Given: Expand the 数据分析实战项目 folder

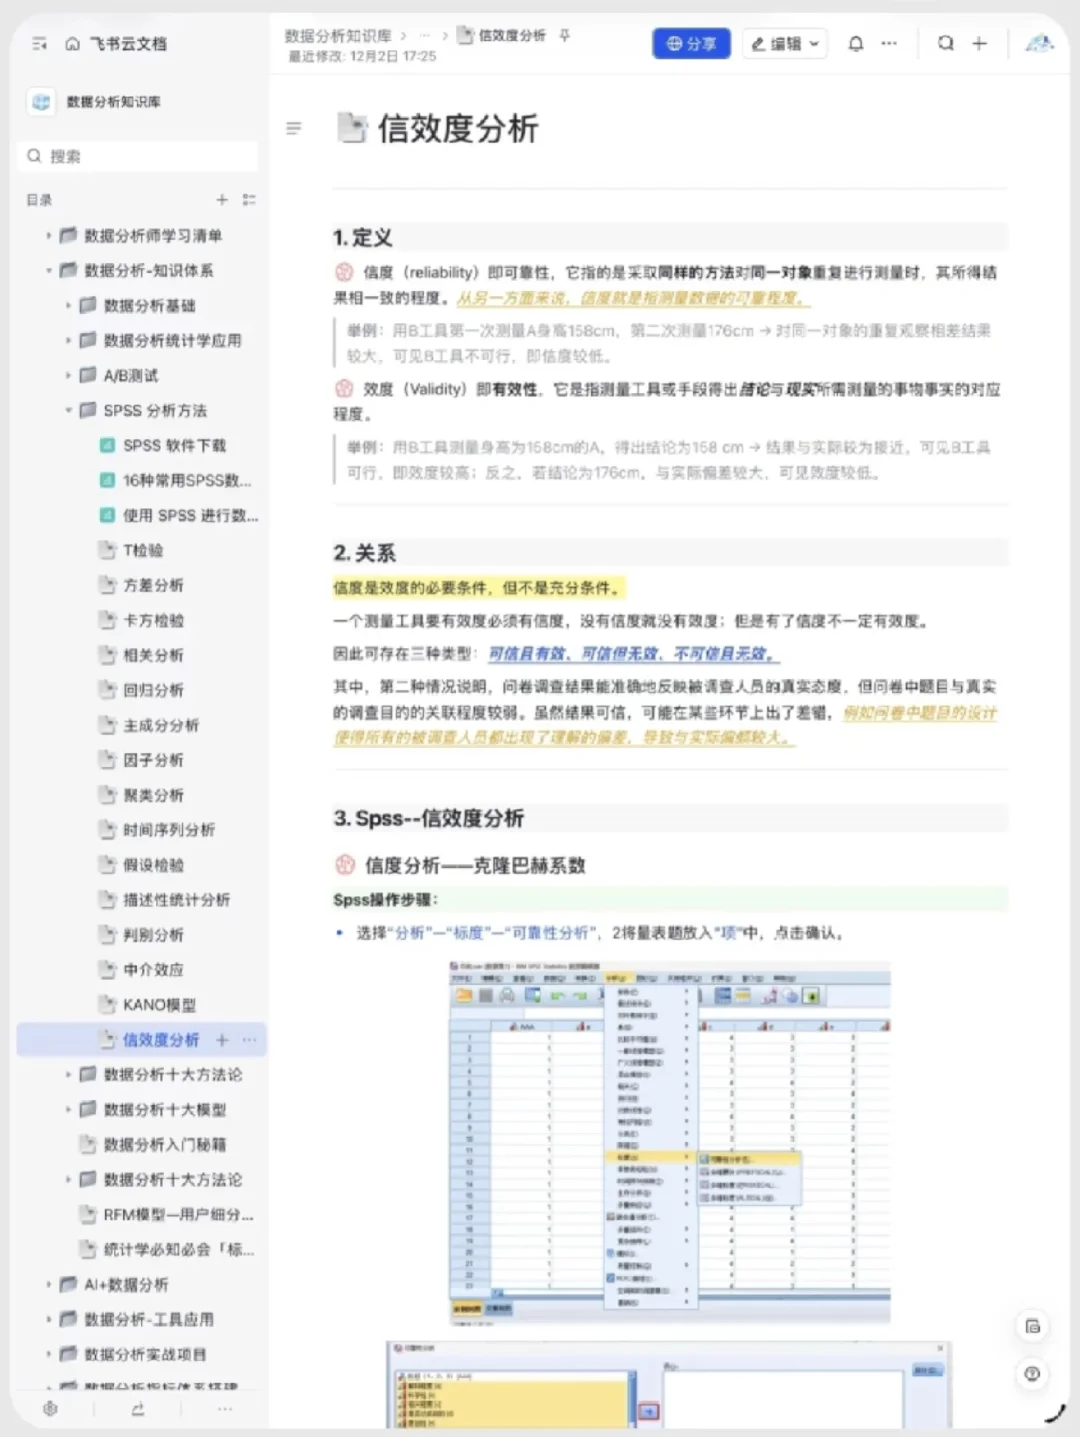Looking at the screenshot, I should 48,1355.
